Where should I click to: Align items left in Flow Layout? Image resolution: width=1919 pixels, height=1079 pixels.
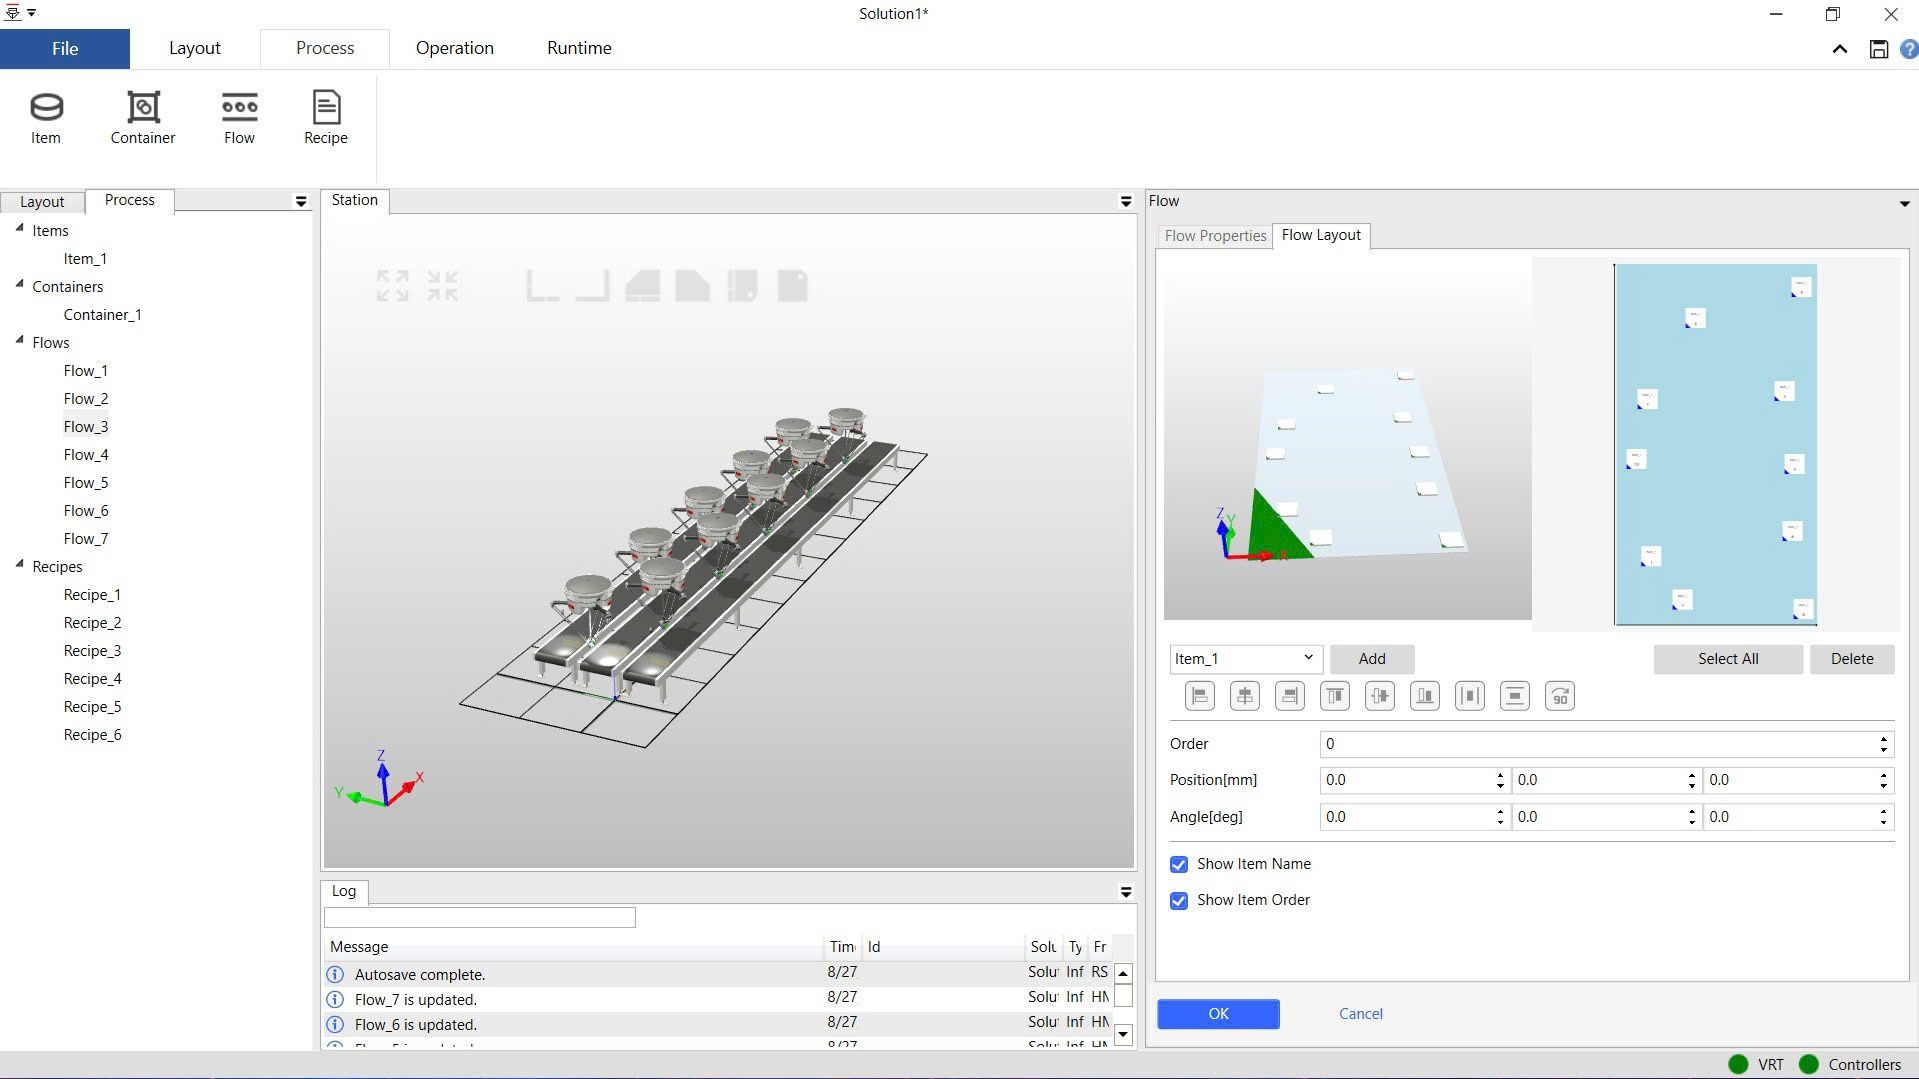click(1199, 696)
